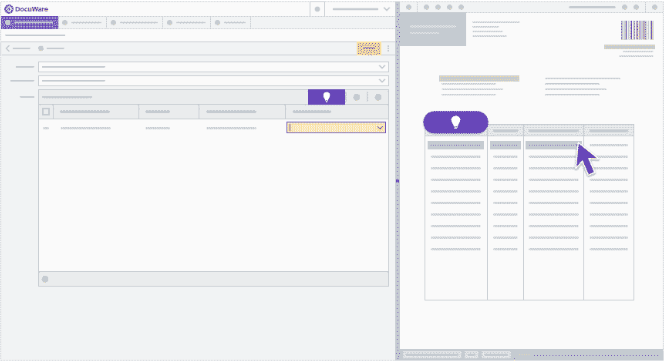Click the purple lightbulb button in table toolbar
664x361 pixels.
(326, 97)
